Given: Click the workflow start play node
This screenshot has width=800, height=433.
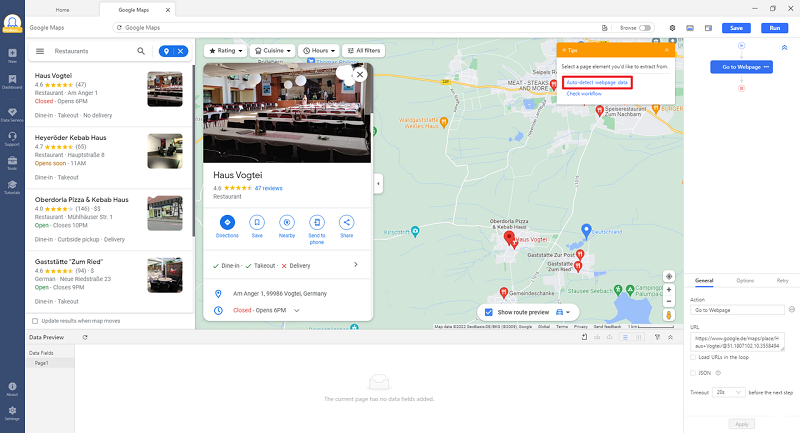Looking at the screenshot, I should coord(741,46).
